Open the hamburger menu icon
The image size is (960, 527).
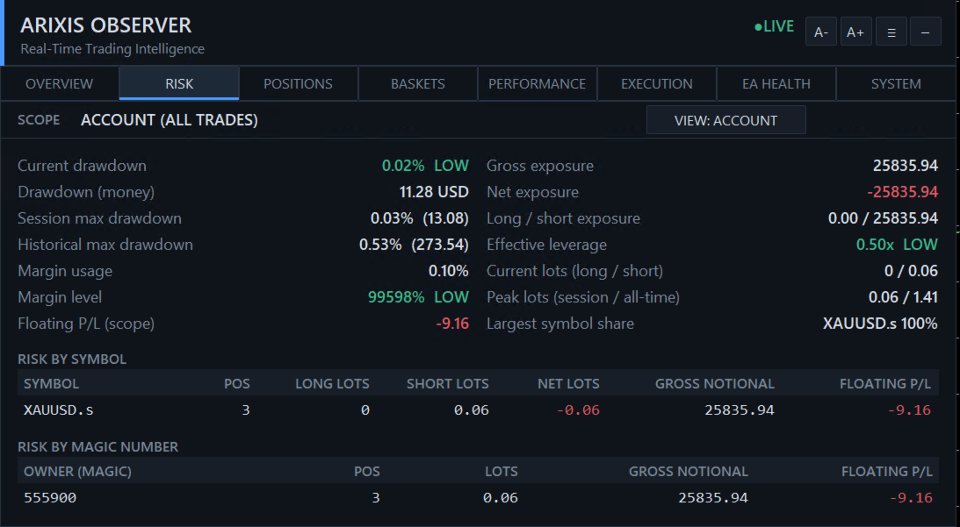click(891, 32)
